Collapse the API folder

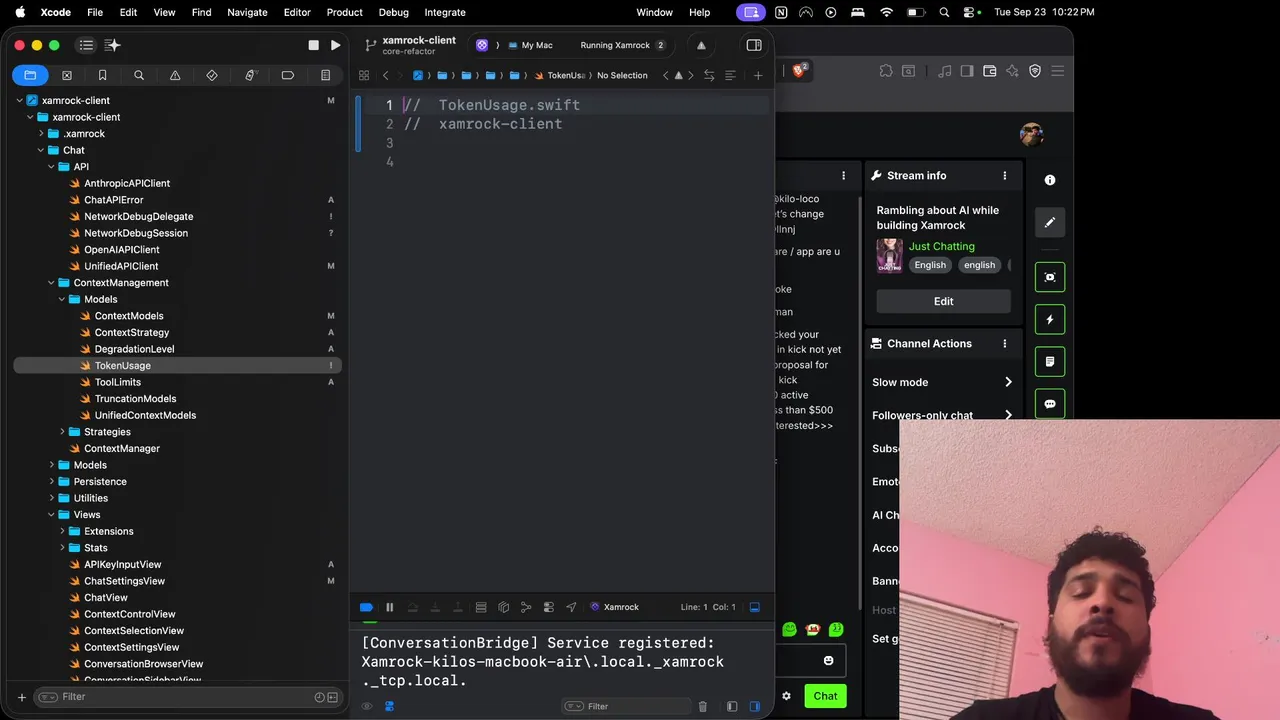click(x=52, y=167)
